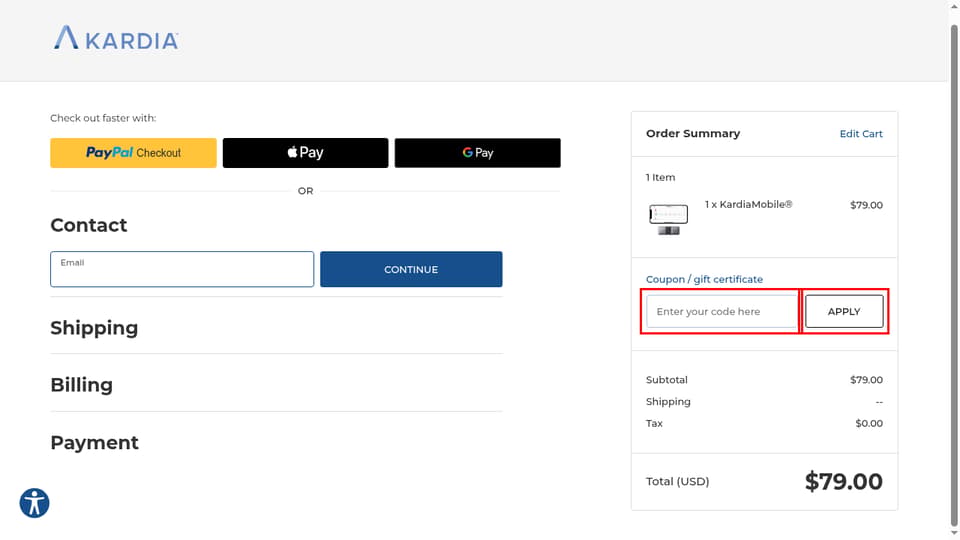Open the Edit Cart link

click(861, 134)
